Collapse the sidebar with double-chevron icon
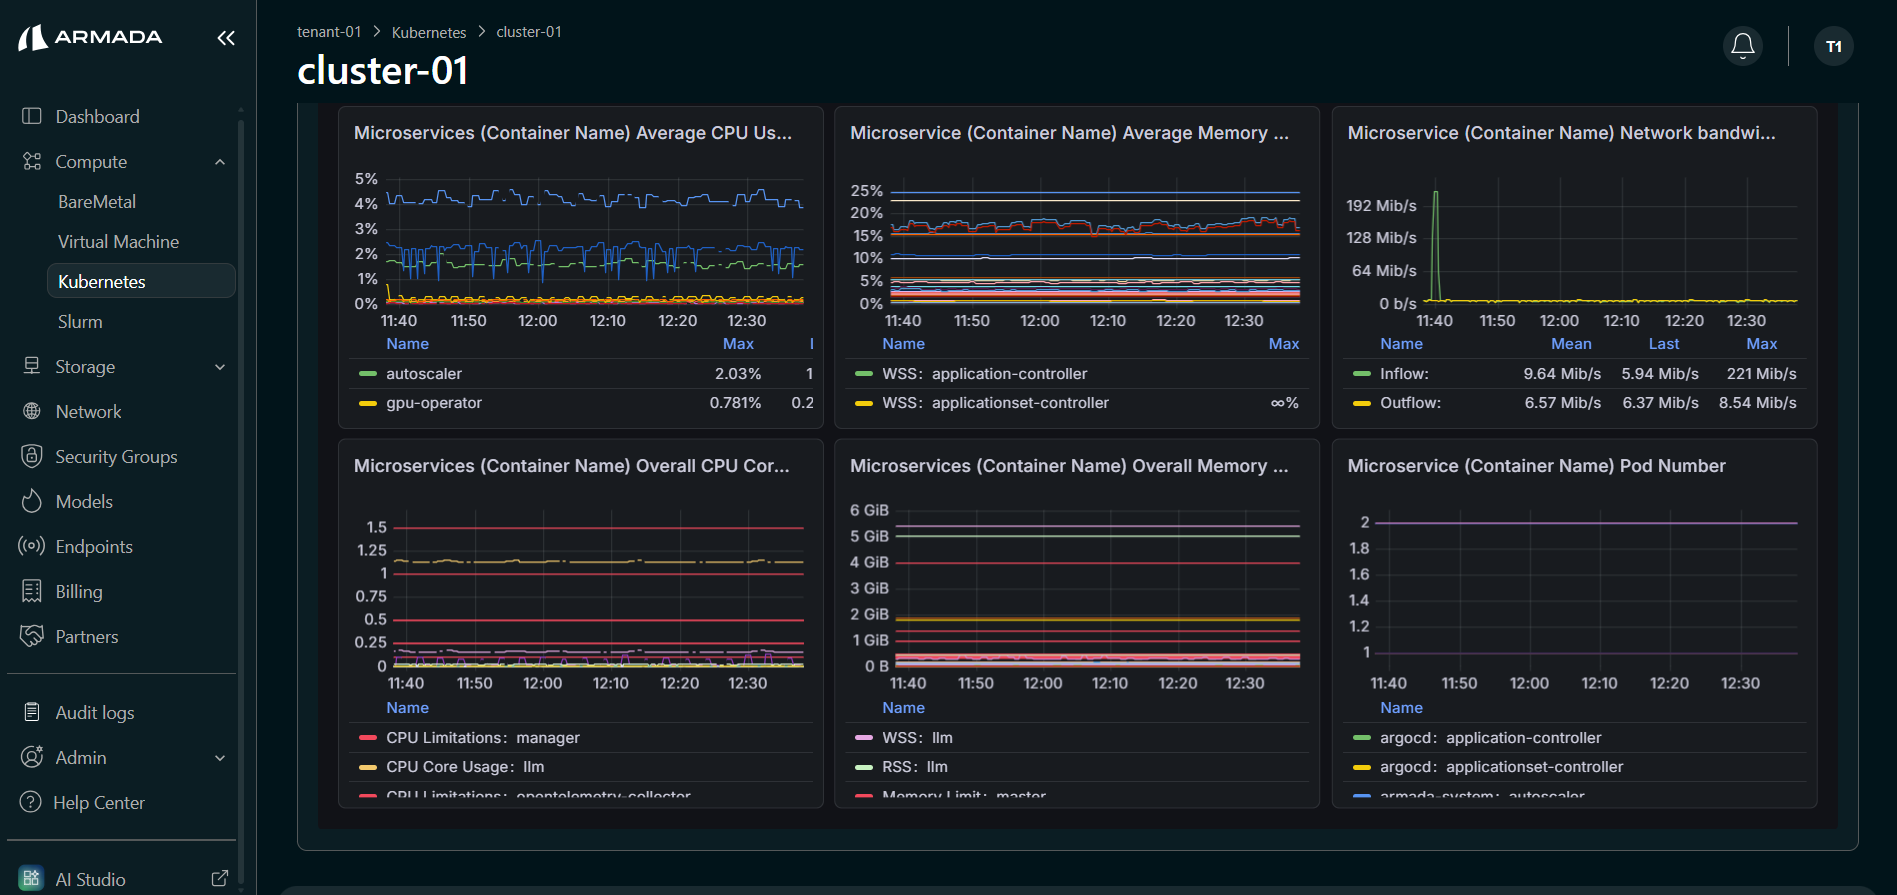1897x895 pixels. pyautogui.click(x=226, y=38)
